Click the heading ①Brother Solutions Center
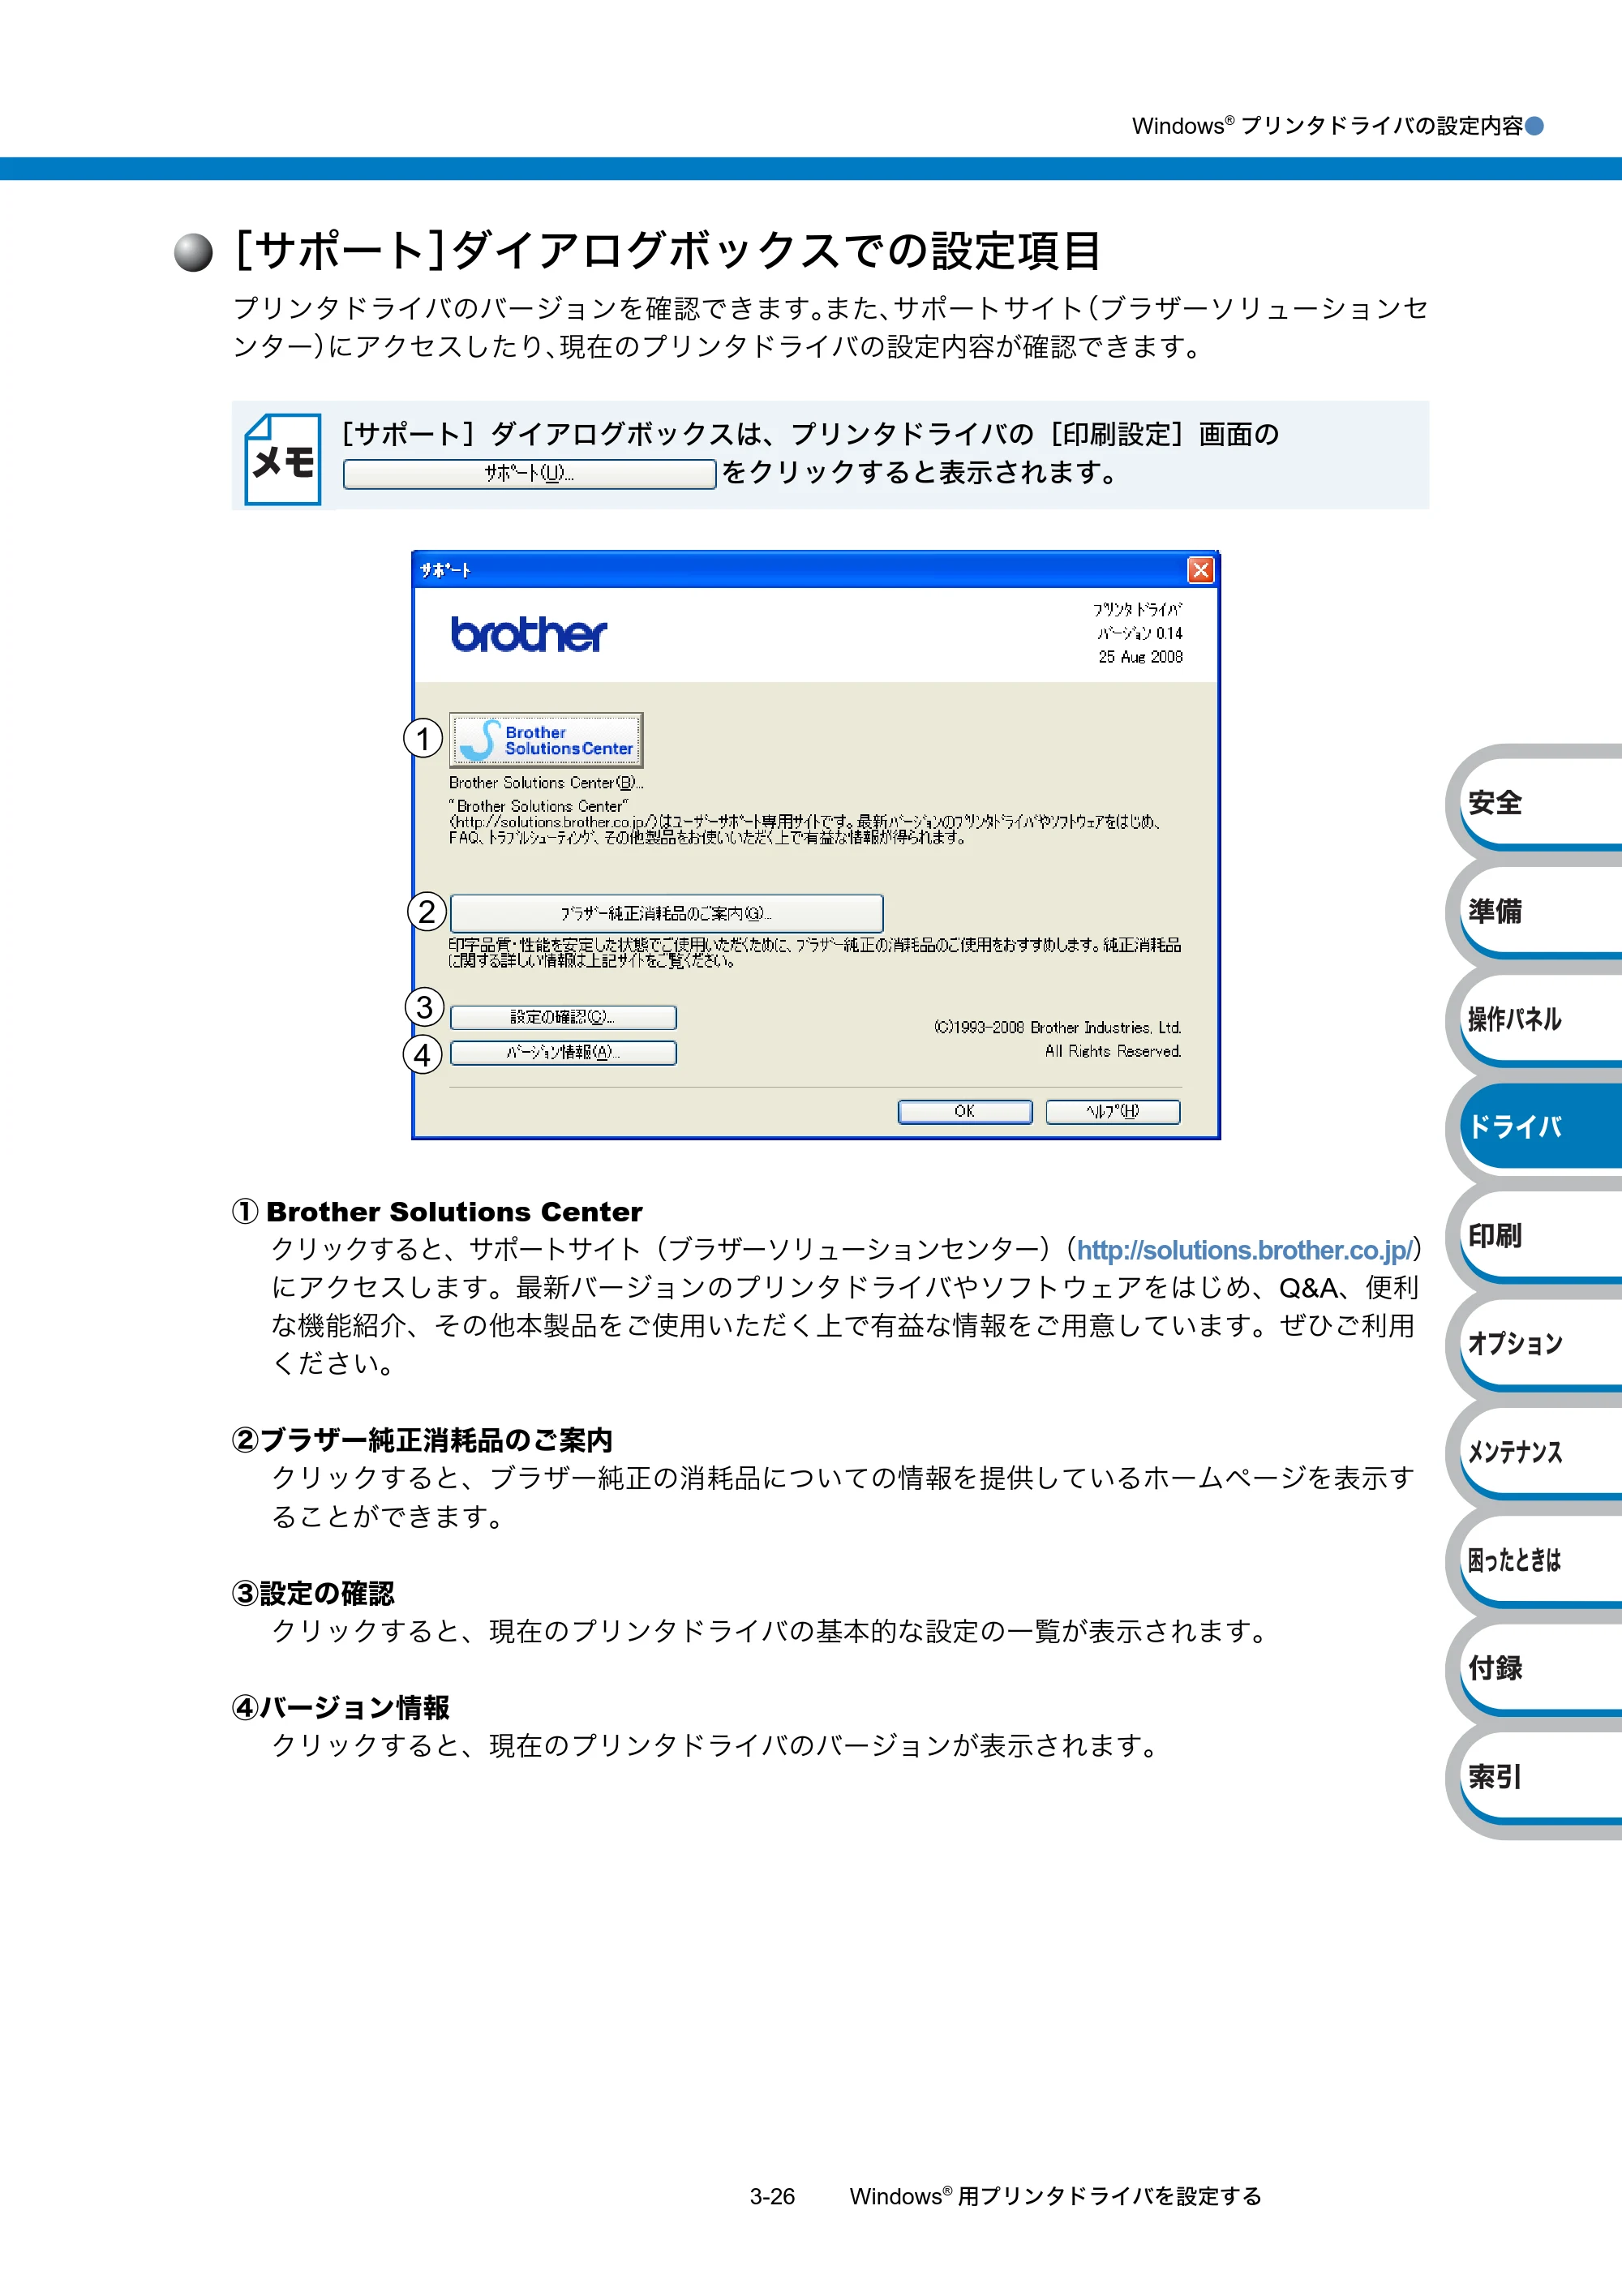The height and width of the screenshot is (2296, 1622). [437, 1212]
